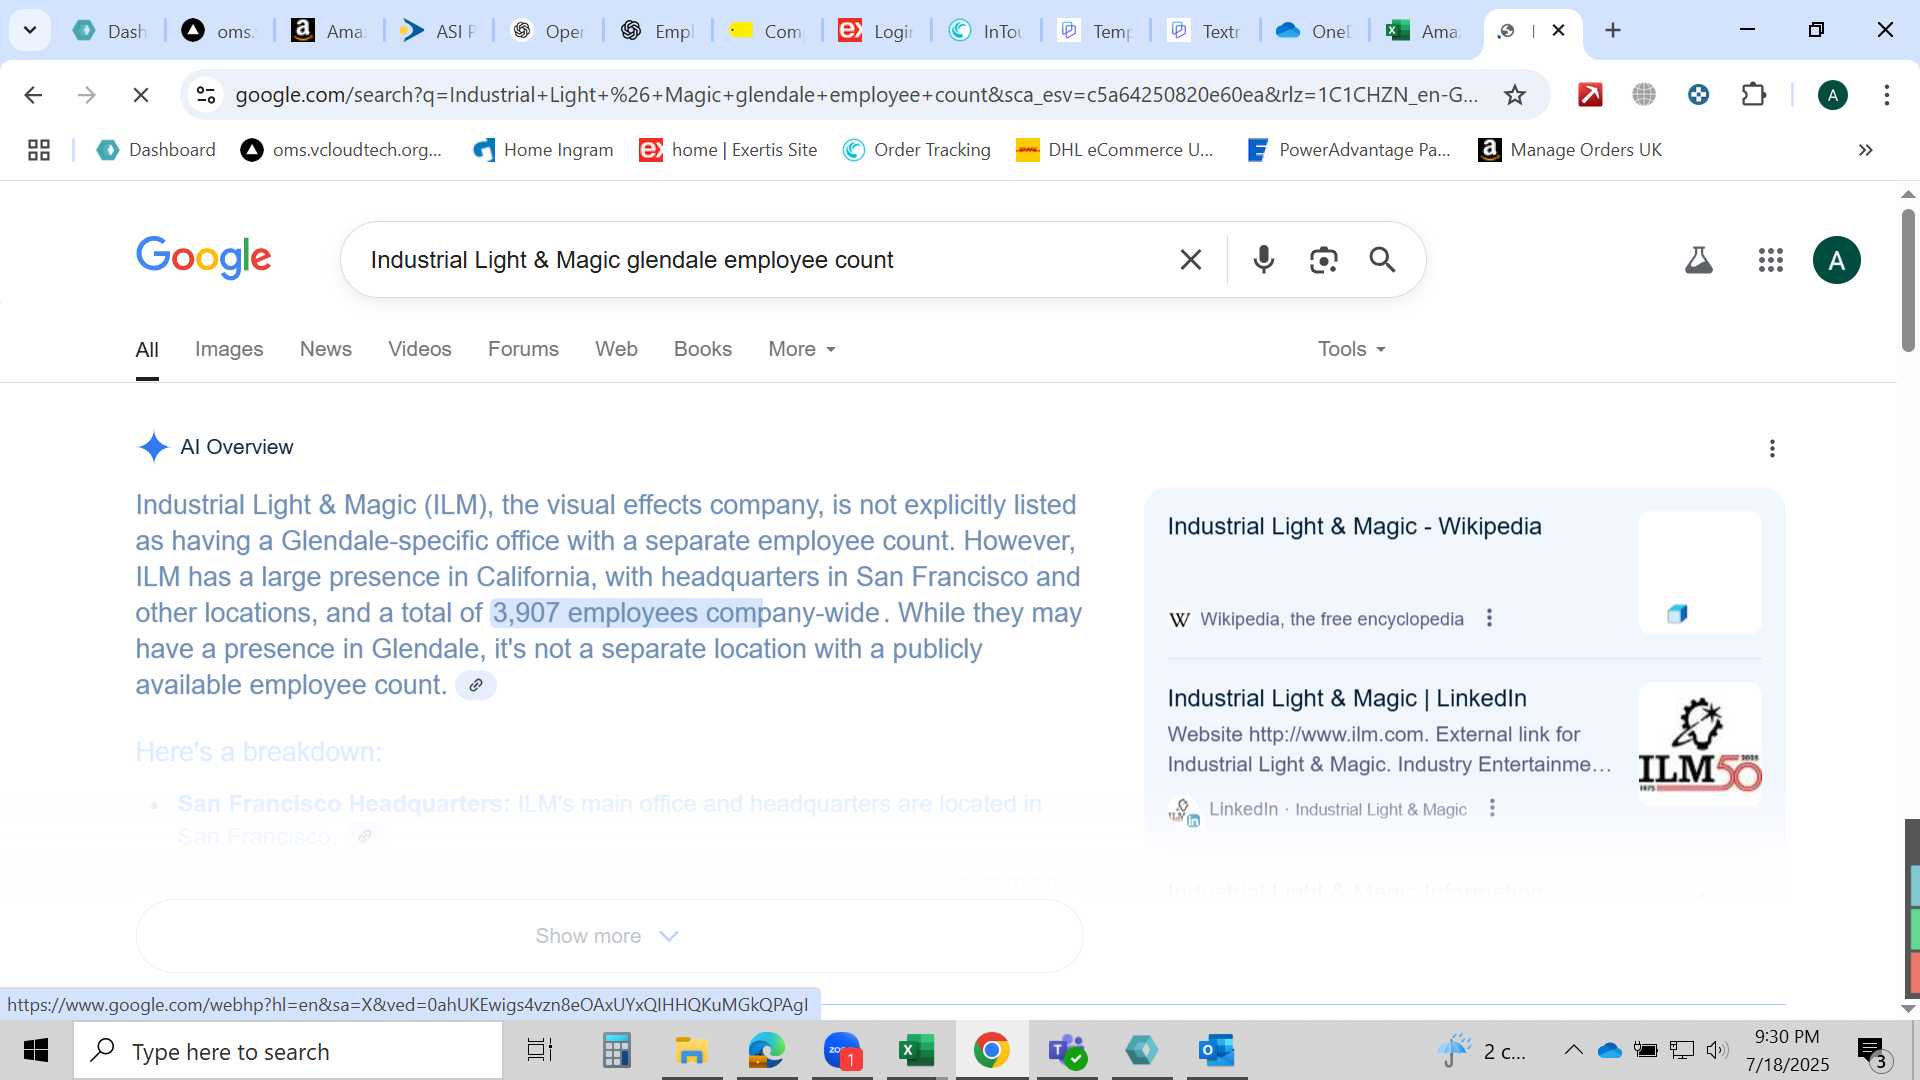The width and height of the screenshot is (1920, 1080).
Task: Open Chrome profile avatar in toolbar
Action: click(x=1832, y=95)
